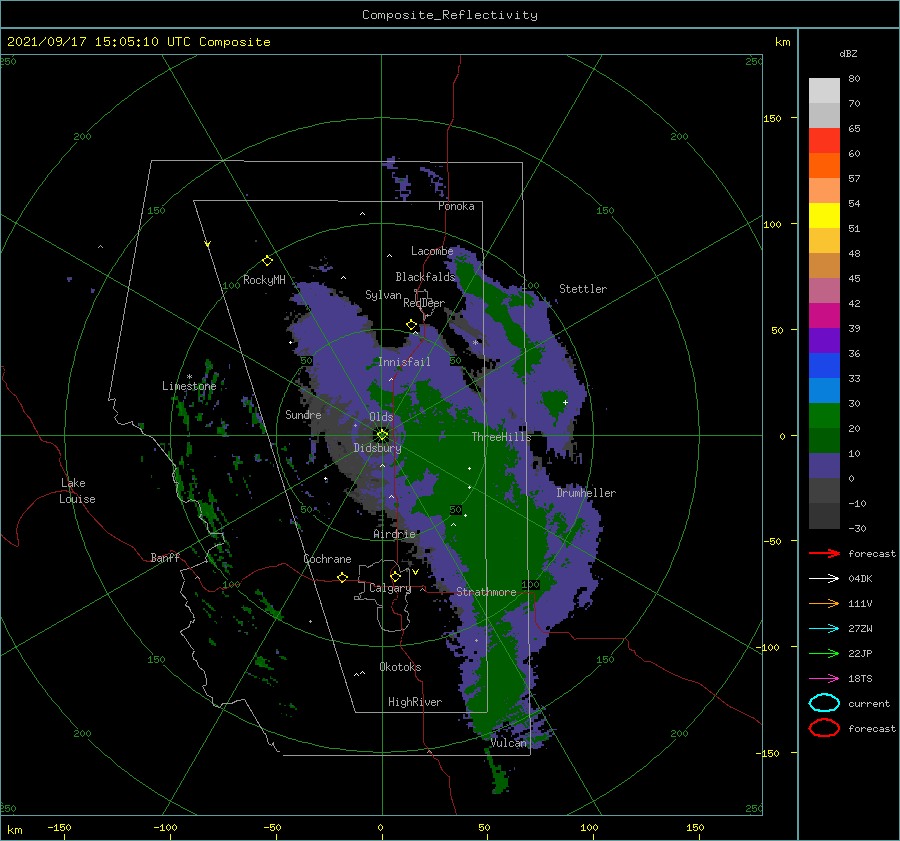Click the ThreeHills city label

pyautogui.click(x=502, y=437)
